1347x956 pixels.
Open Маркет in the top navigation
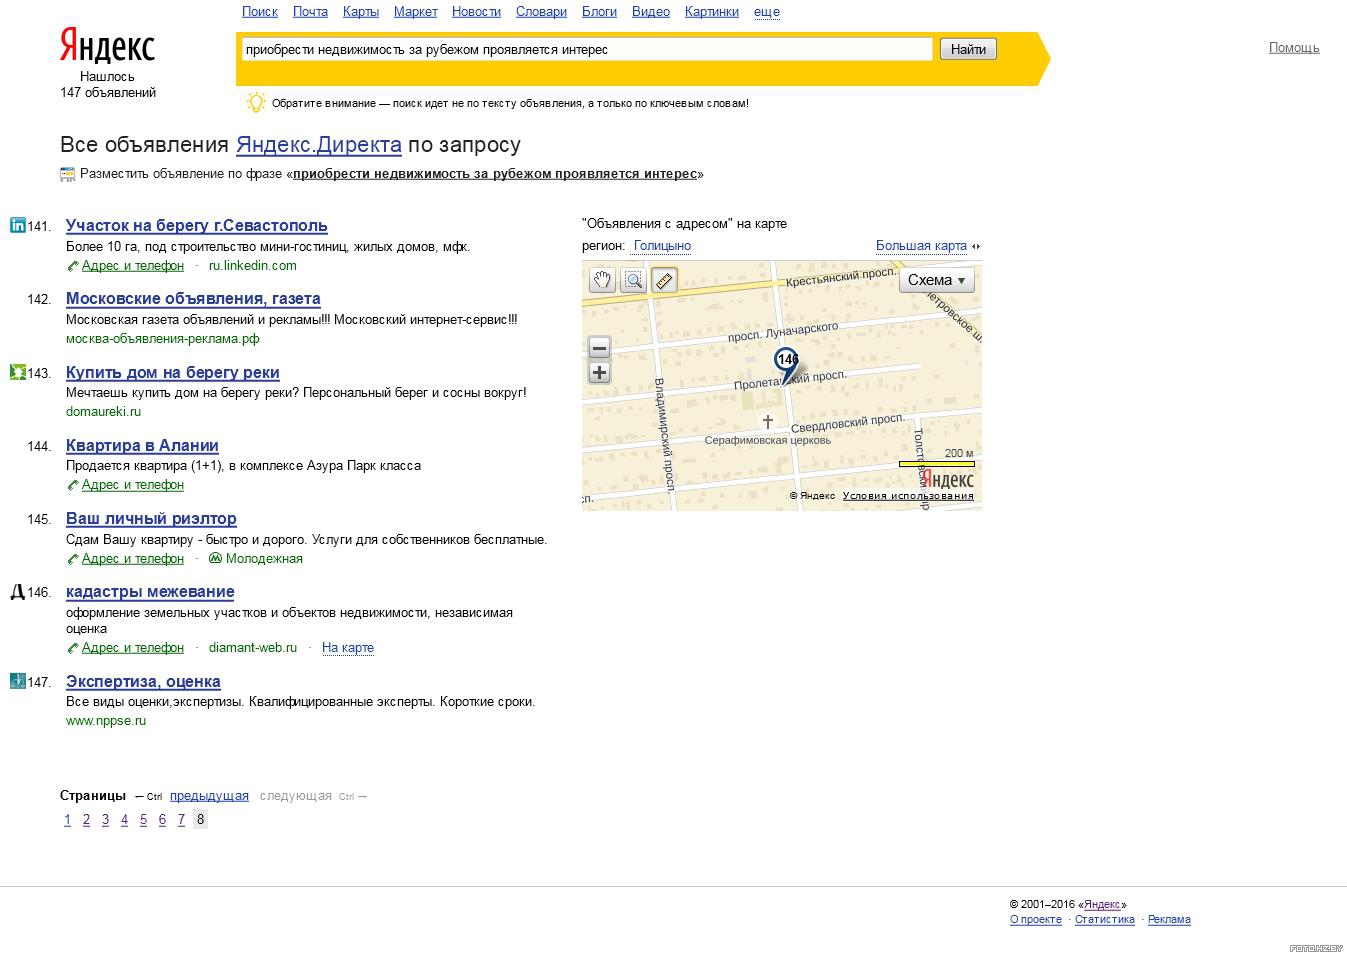[x=415, y=12]
